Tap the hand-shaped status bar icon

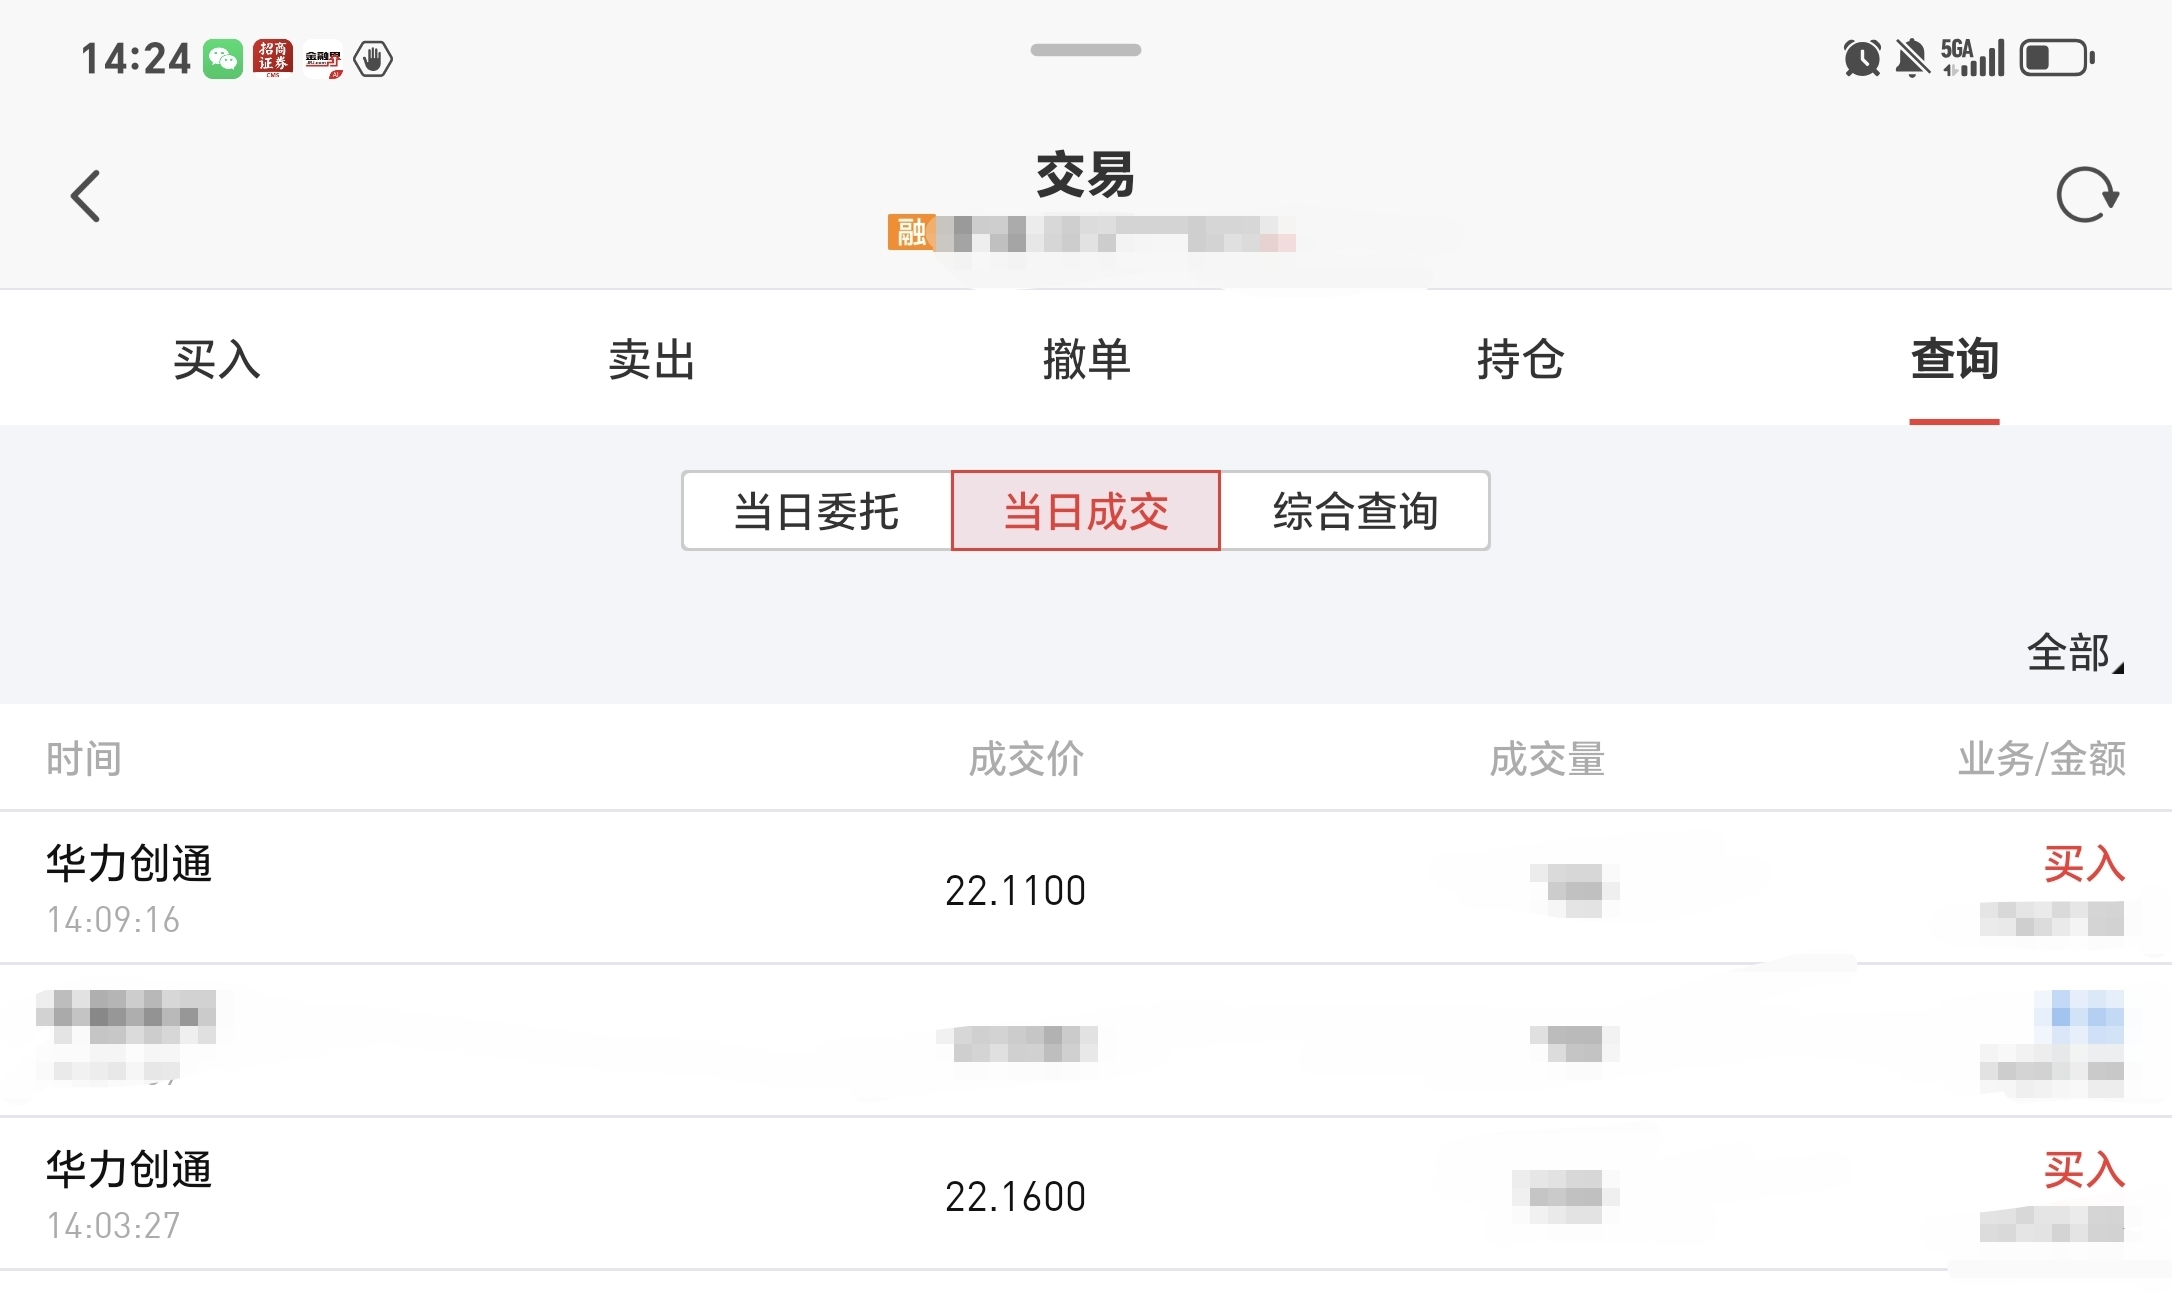[x=373, y=59]
